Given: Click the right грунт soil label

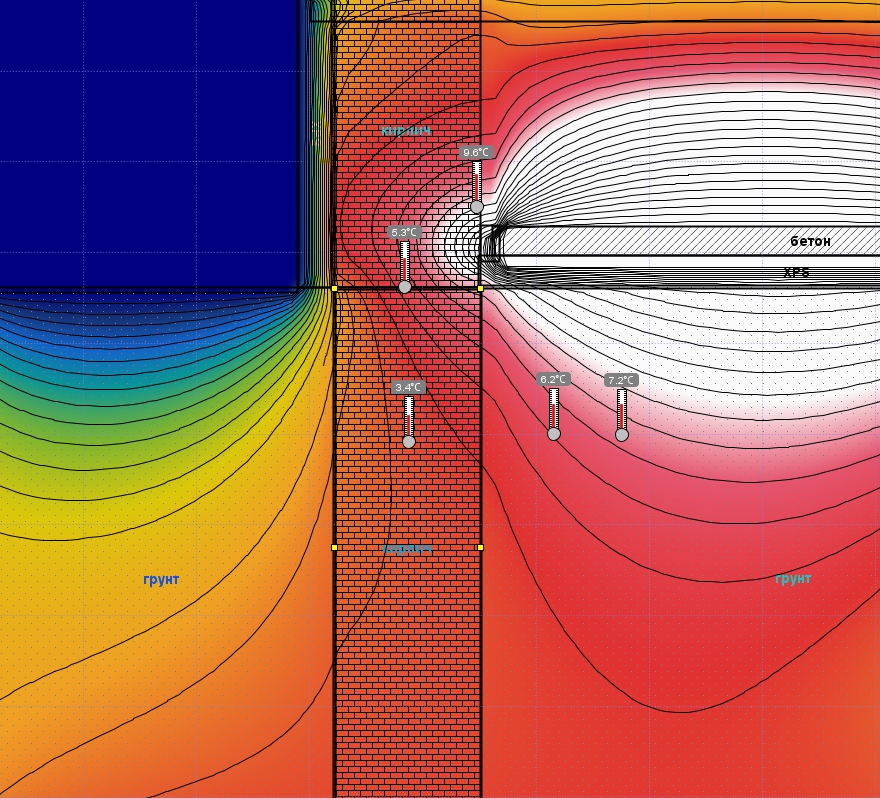Looking at the screenshot, I should pos(793,579).
